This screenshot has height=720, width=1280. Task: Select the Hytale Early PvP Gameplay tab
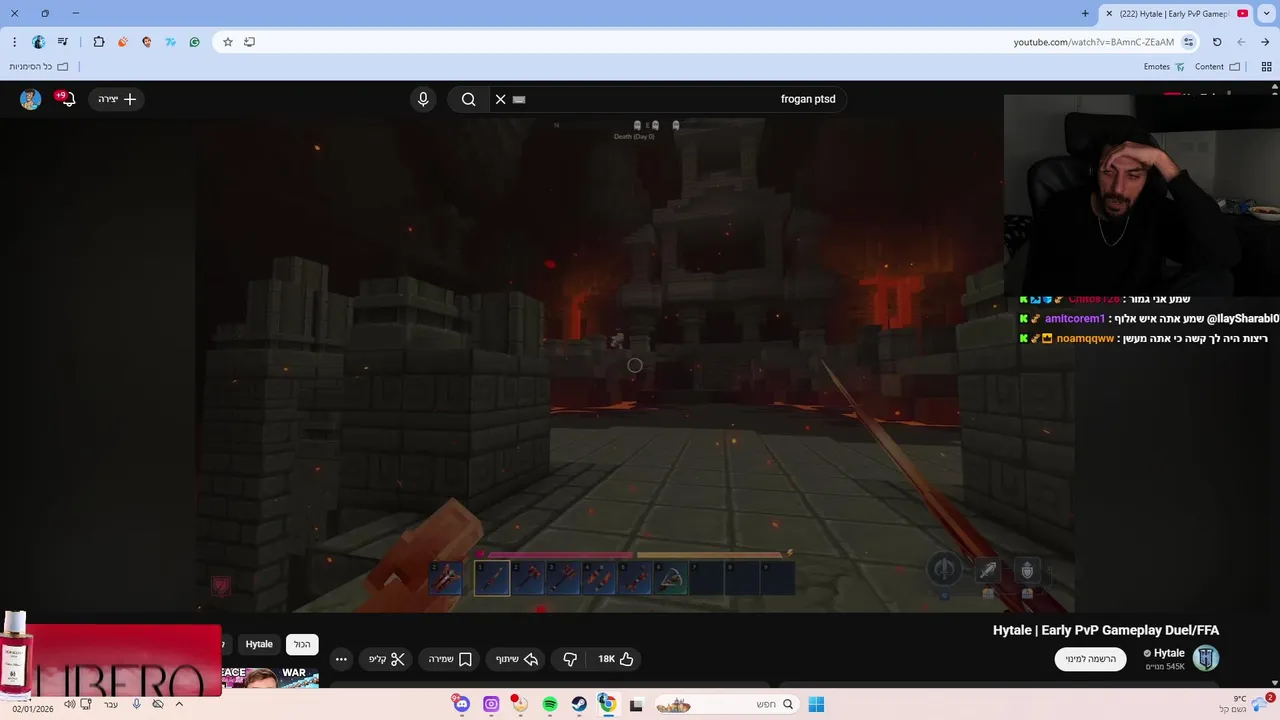[x=1176, y=14]
